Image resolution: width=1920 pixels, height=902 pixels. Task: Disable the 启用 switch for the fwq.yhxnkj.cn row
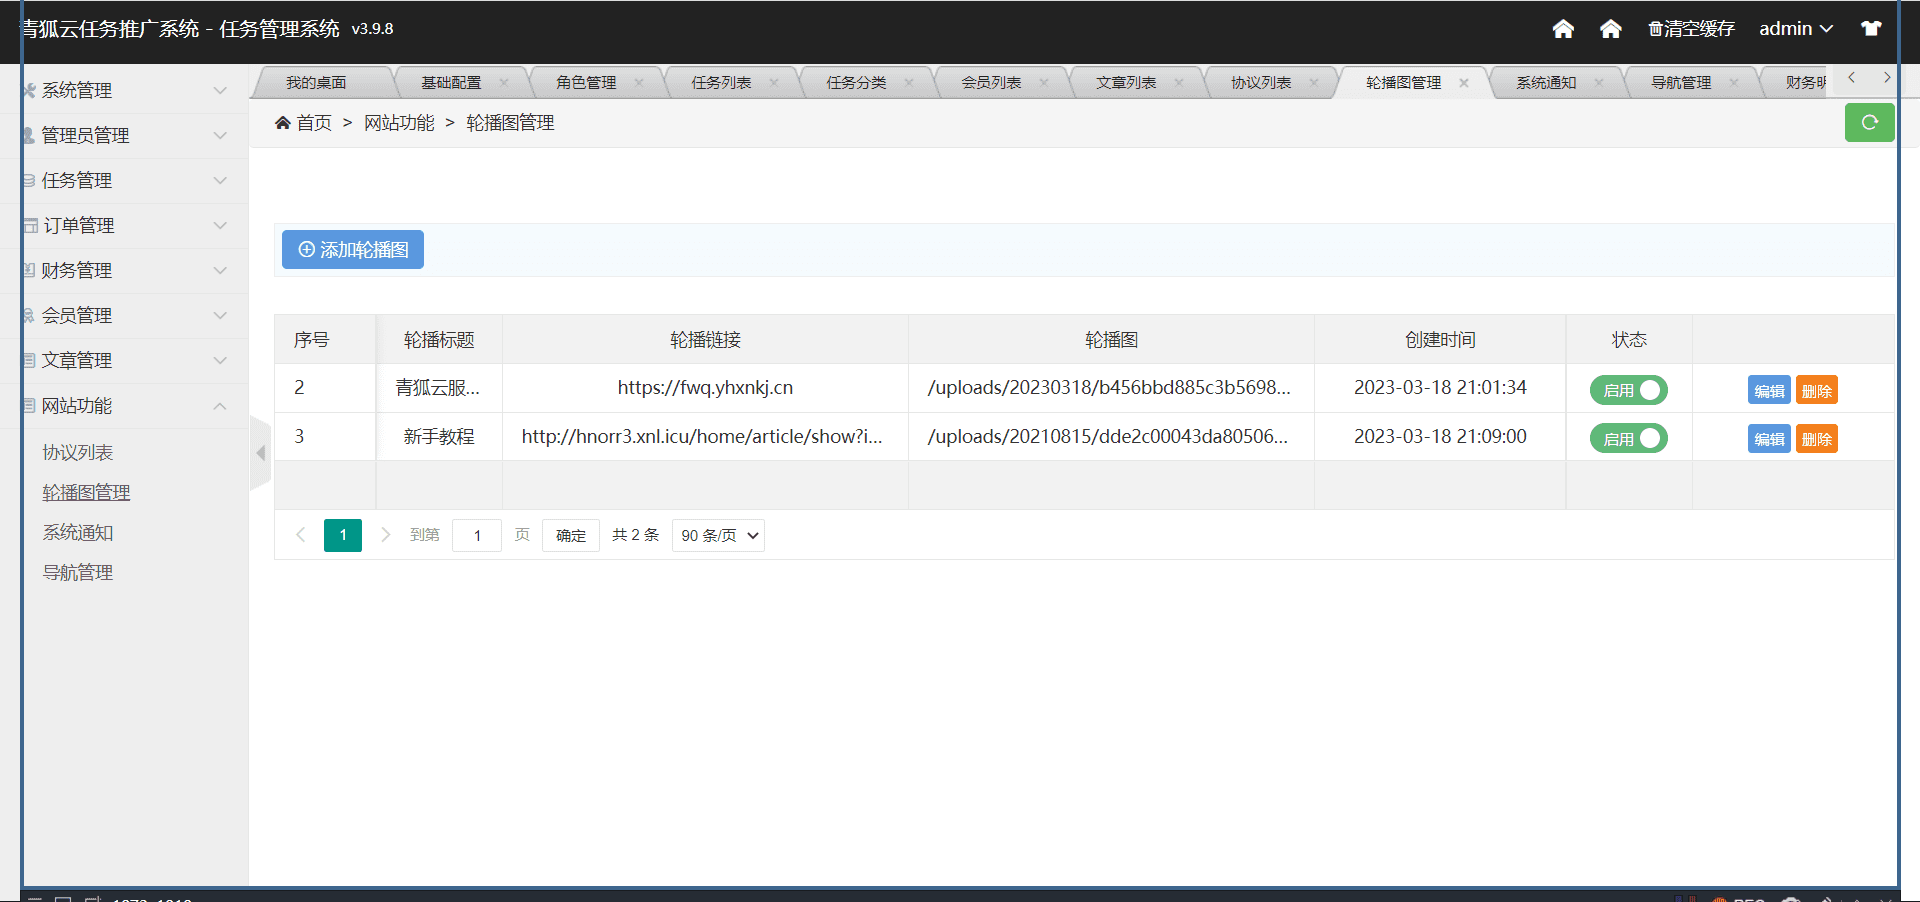(1628, 390)
